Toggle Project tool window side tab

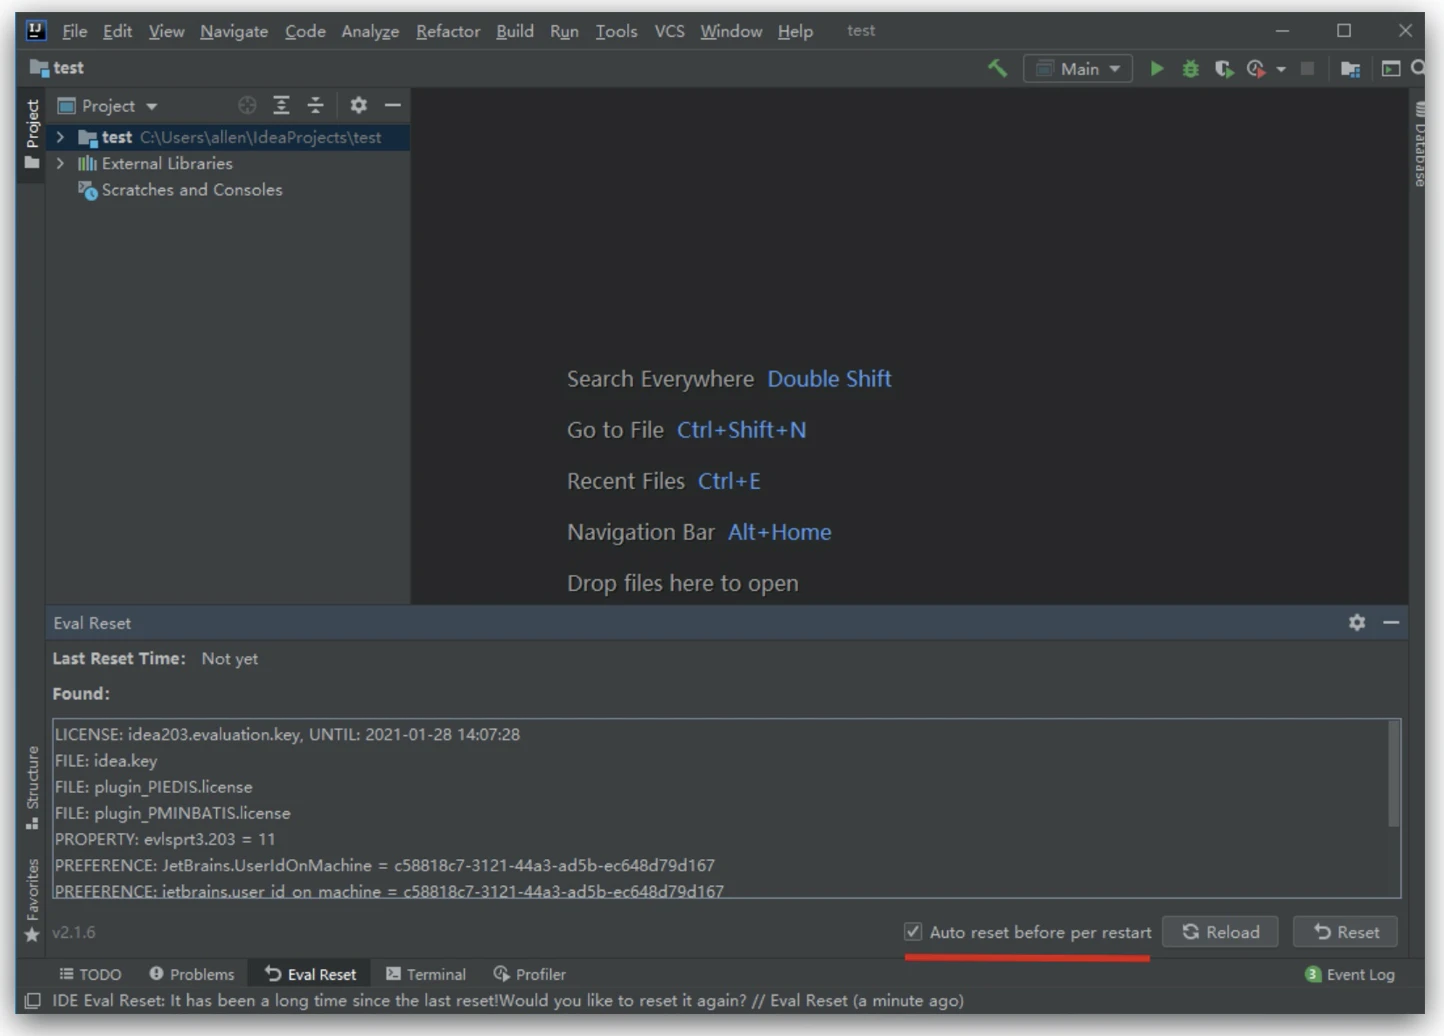tap(32, 134)
